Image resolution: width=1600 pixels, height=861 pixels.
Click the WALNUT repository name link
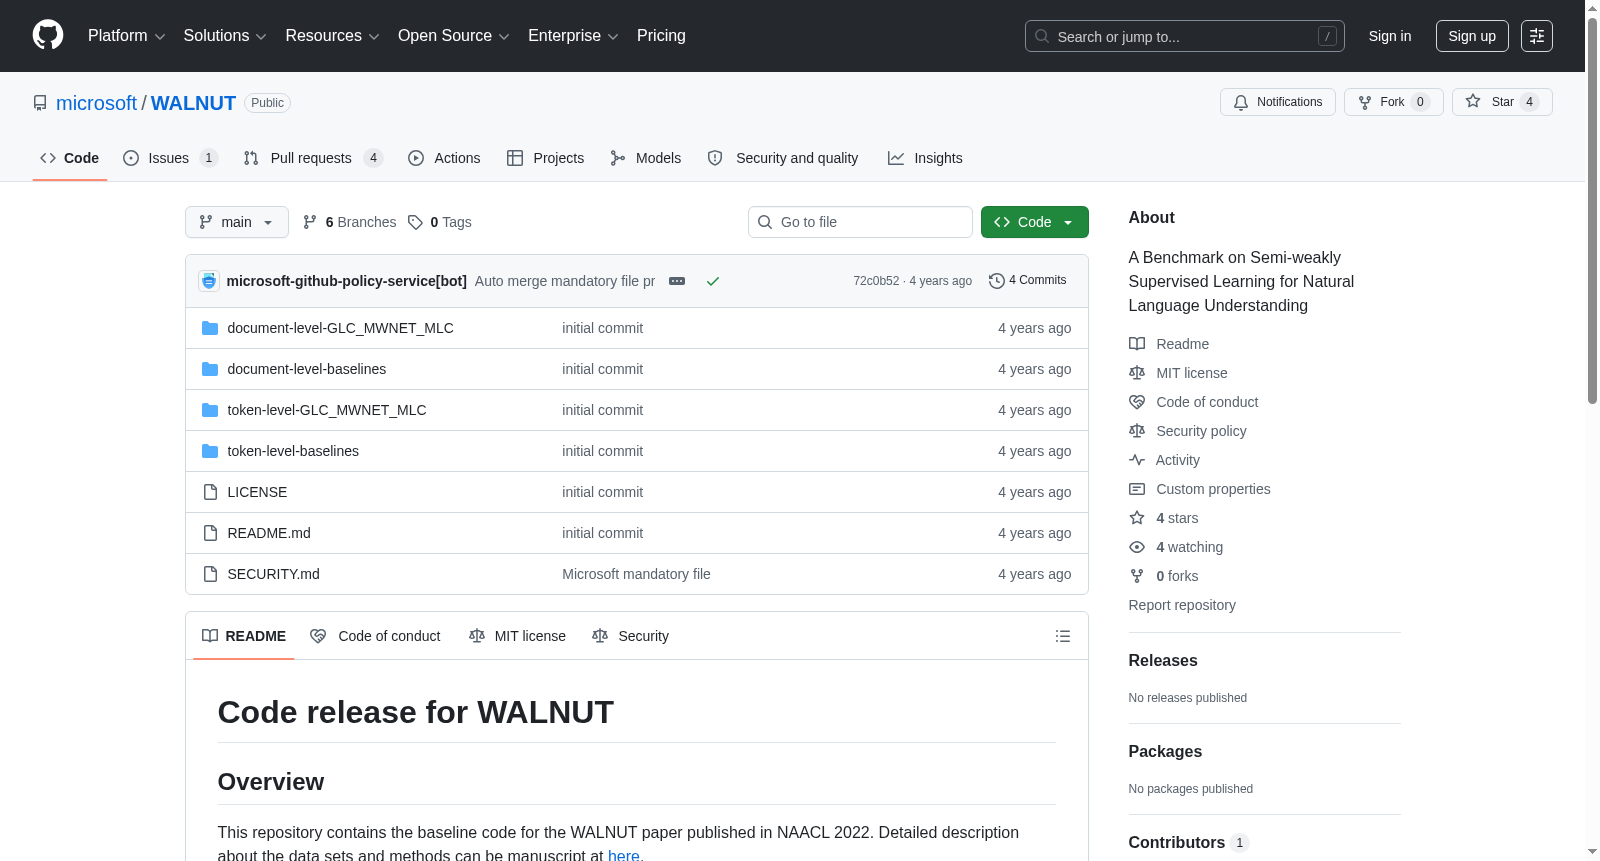coord(193,103)
